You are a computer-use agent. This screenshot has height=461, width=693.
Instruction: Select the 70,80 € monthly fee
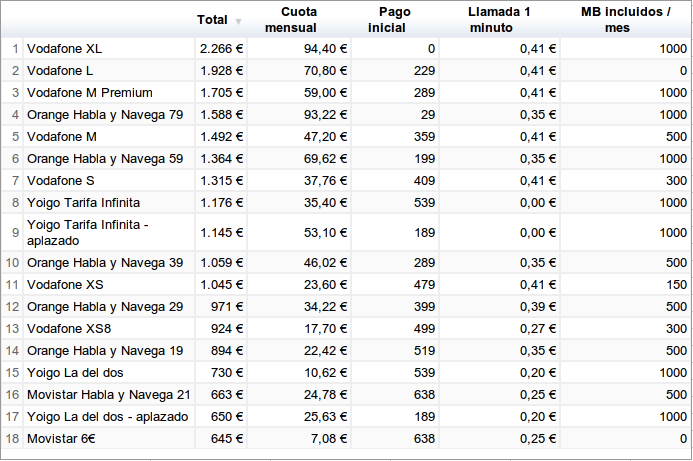(325, 71)
